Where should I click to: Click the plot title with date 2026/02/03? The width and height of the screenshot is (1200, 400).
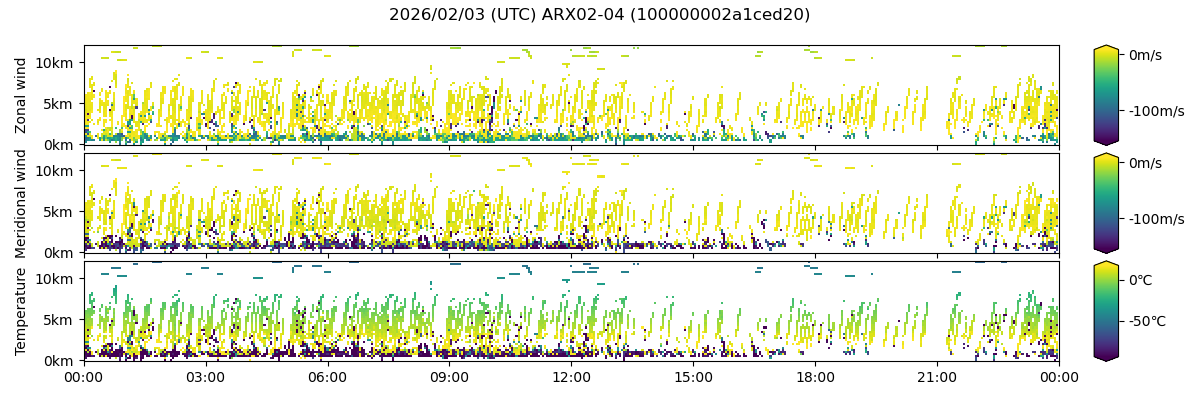(x=599, y=15)
